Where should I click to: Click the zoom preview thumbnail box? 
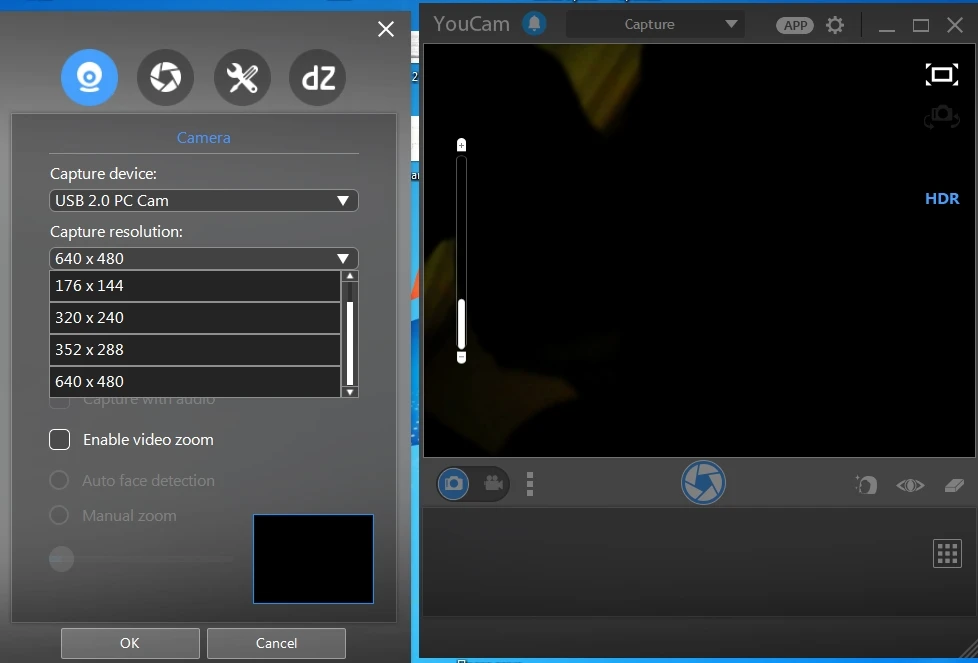pyautogui.click(x=313, y=559)
